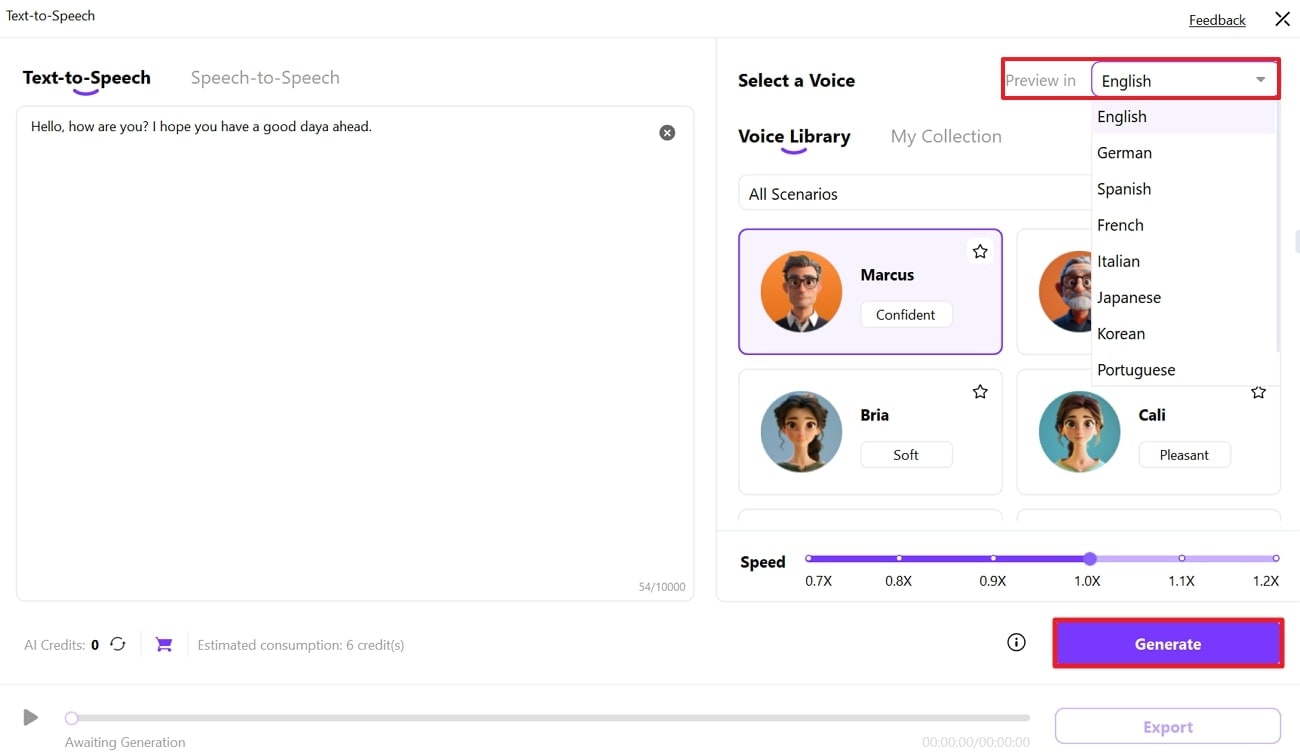The width and height of the screenshot is (1300, 753).
Task: Add Cali voice to favorites
Action: [x=1258, y=393]
